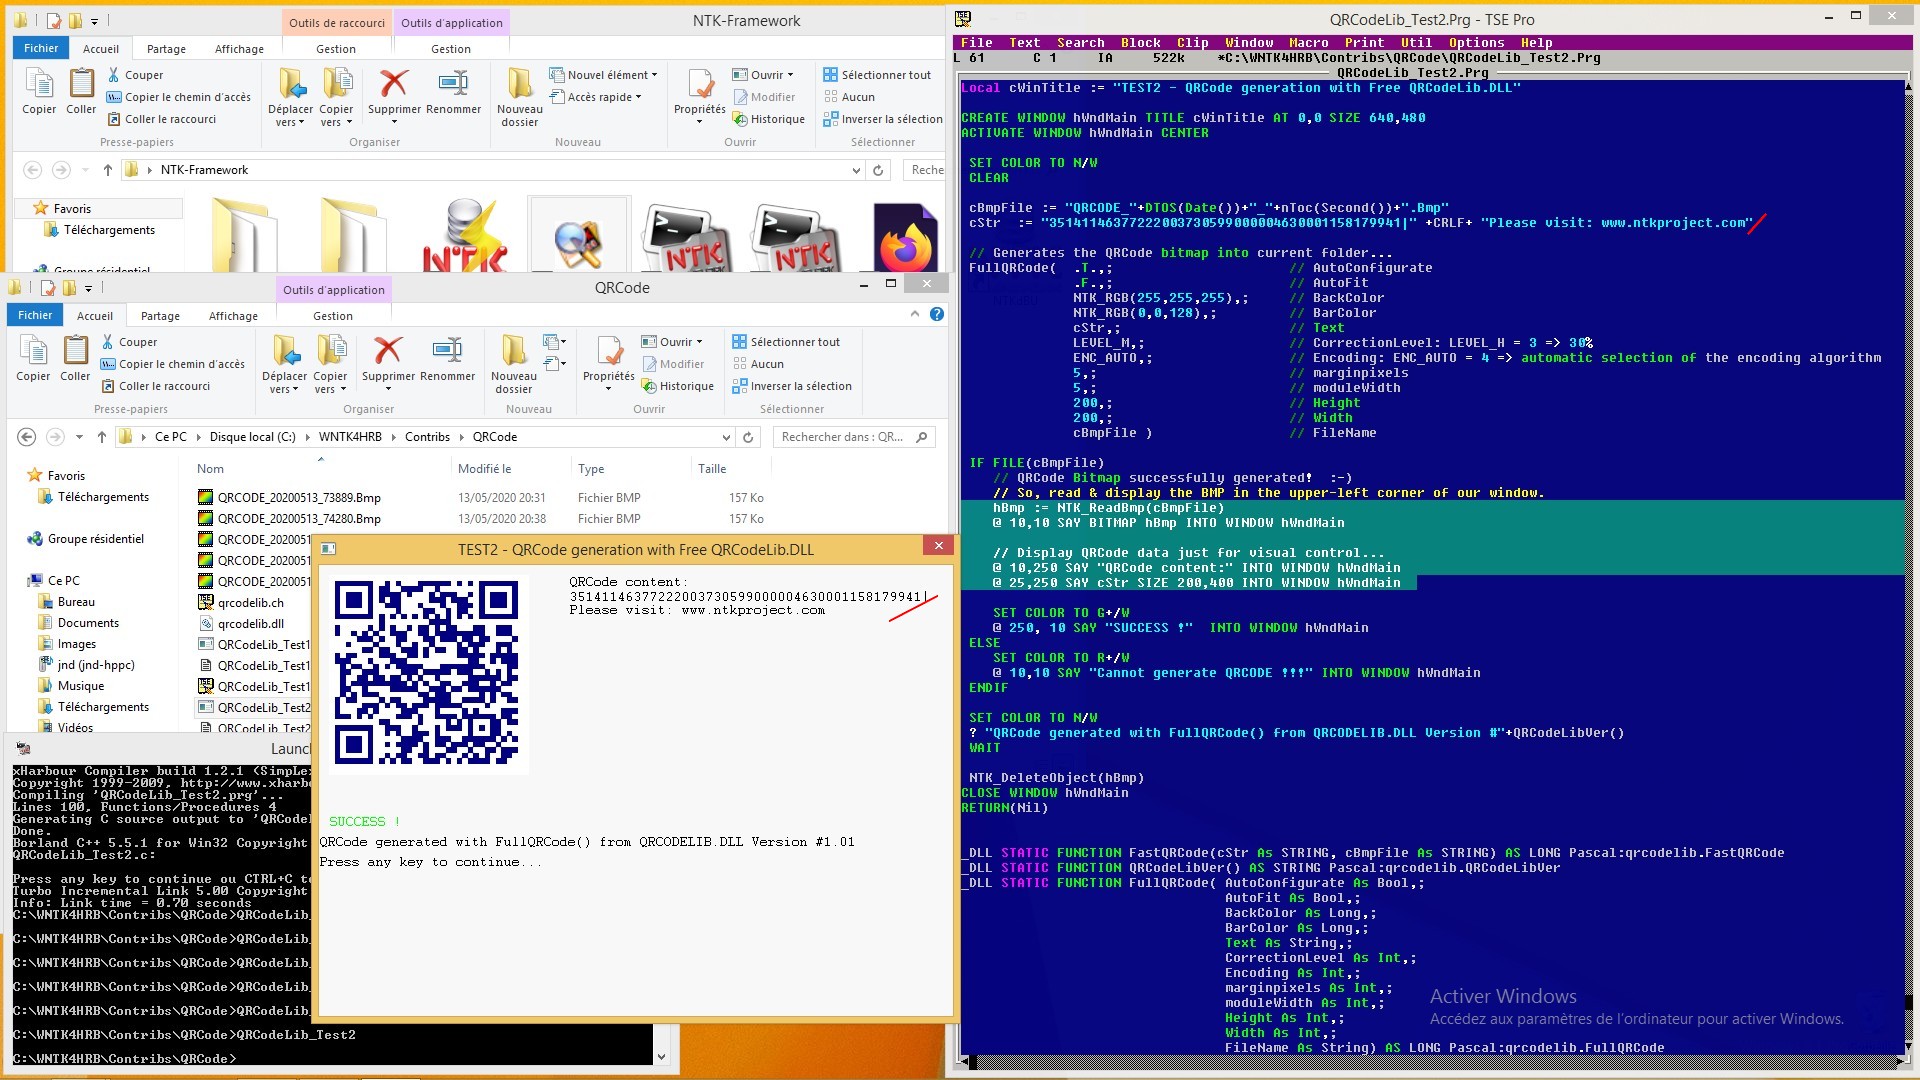
Task: Select file QRCODE_20200513_73889.Bmp
Action: [x=299, y=498]
